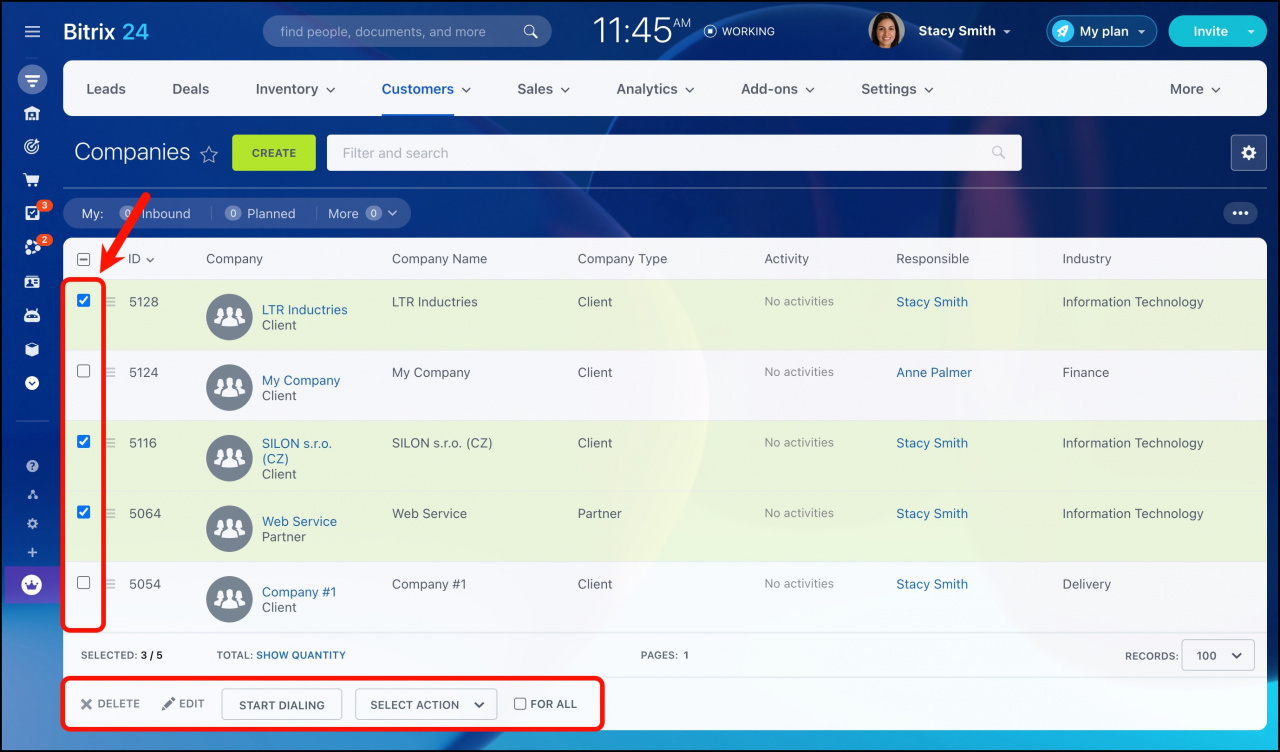Click LTR Inductries company avatar
The width and height of the screenshot is (1280, 752).
[x=229, y=317]
